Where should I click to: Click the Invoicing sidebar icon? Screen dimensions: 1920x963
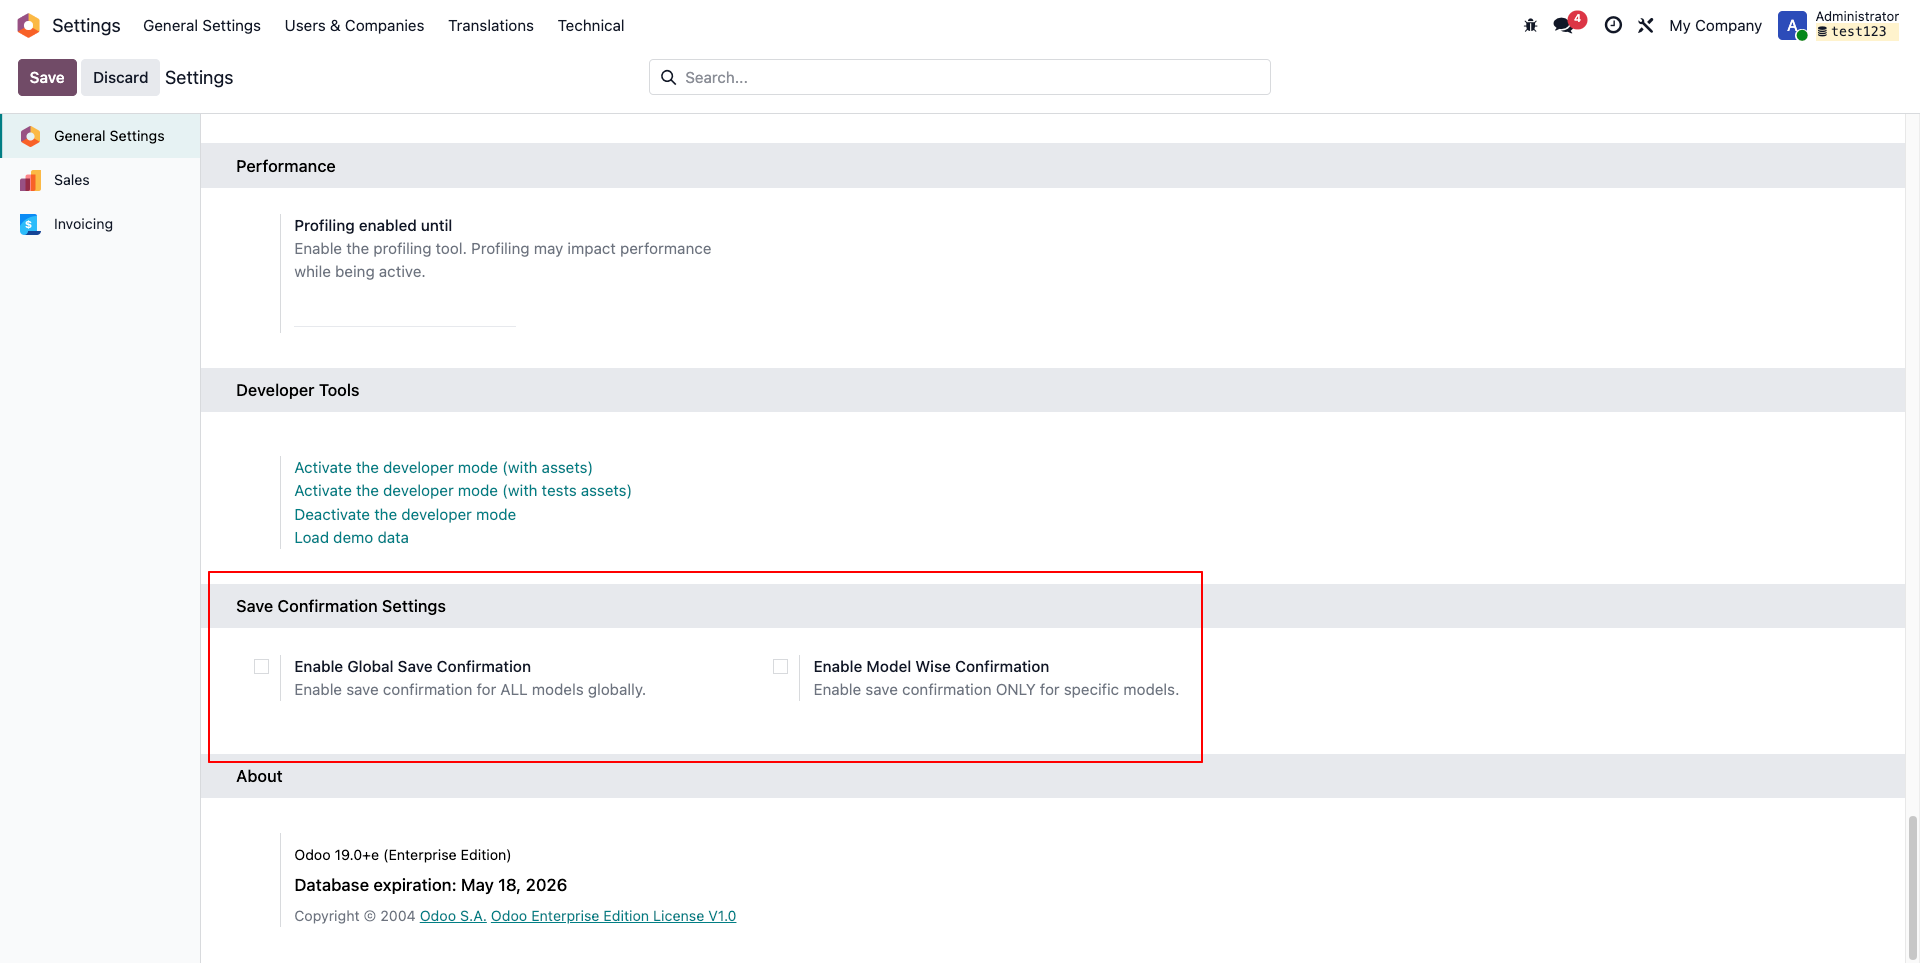click(x=31, y=224)
